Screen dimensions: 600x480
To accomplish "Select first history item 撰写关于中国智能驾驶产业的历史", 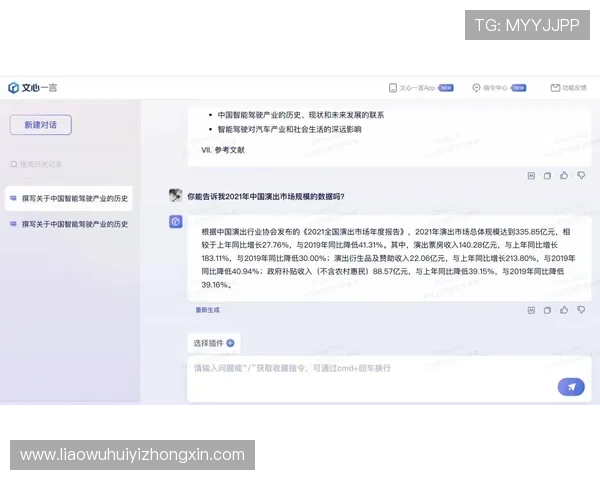I will click(68, 198).
